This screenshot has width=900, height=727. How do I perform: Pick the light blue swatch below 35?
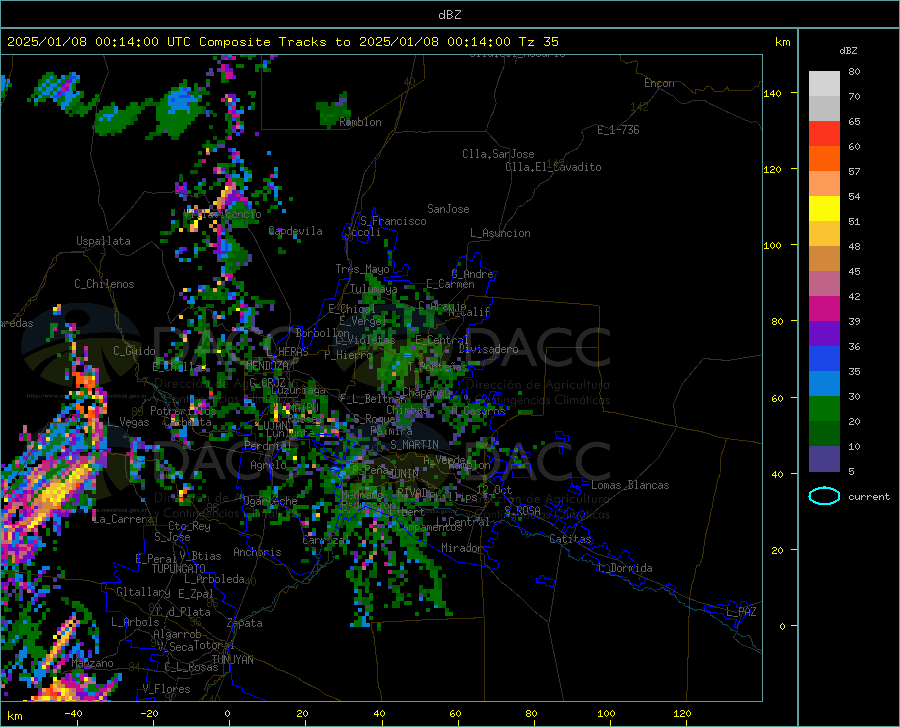point(824,384)
